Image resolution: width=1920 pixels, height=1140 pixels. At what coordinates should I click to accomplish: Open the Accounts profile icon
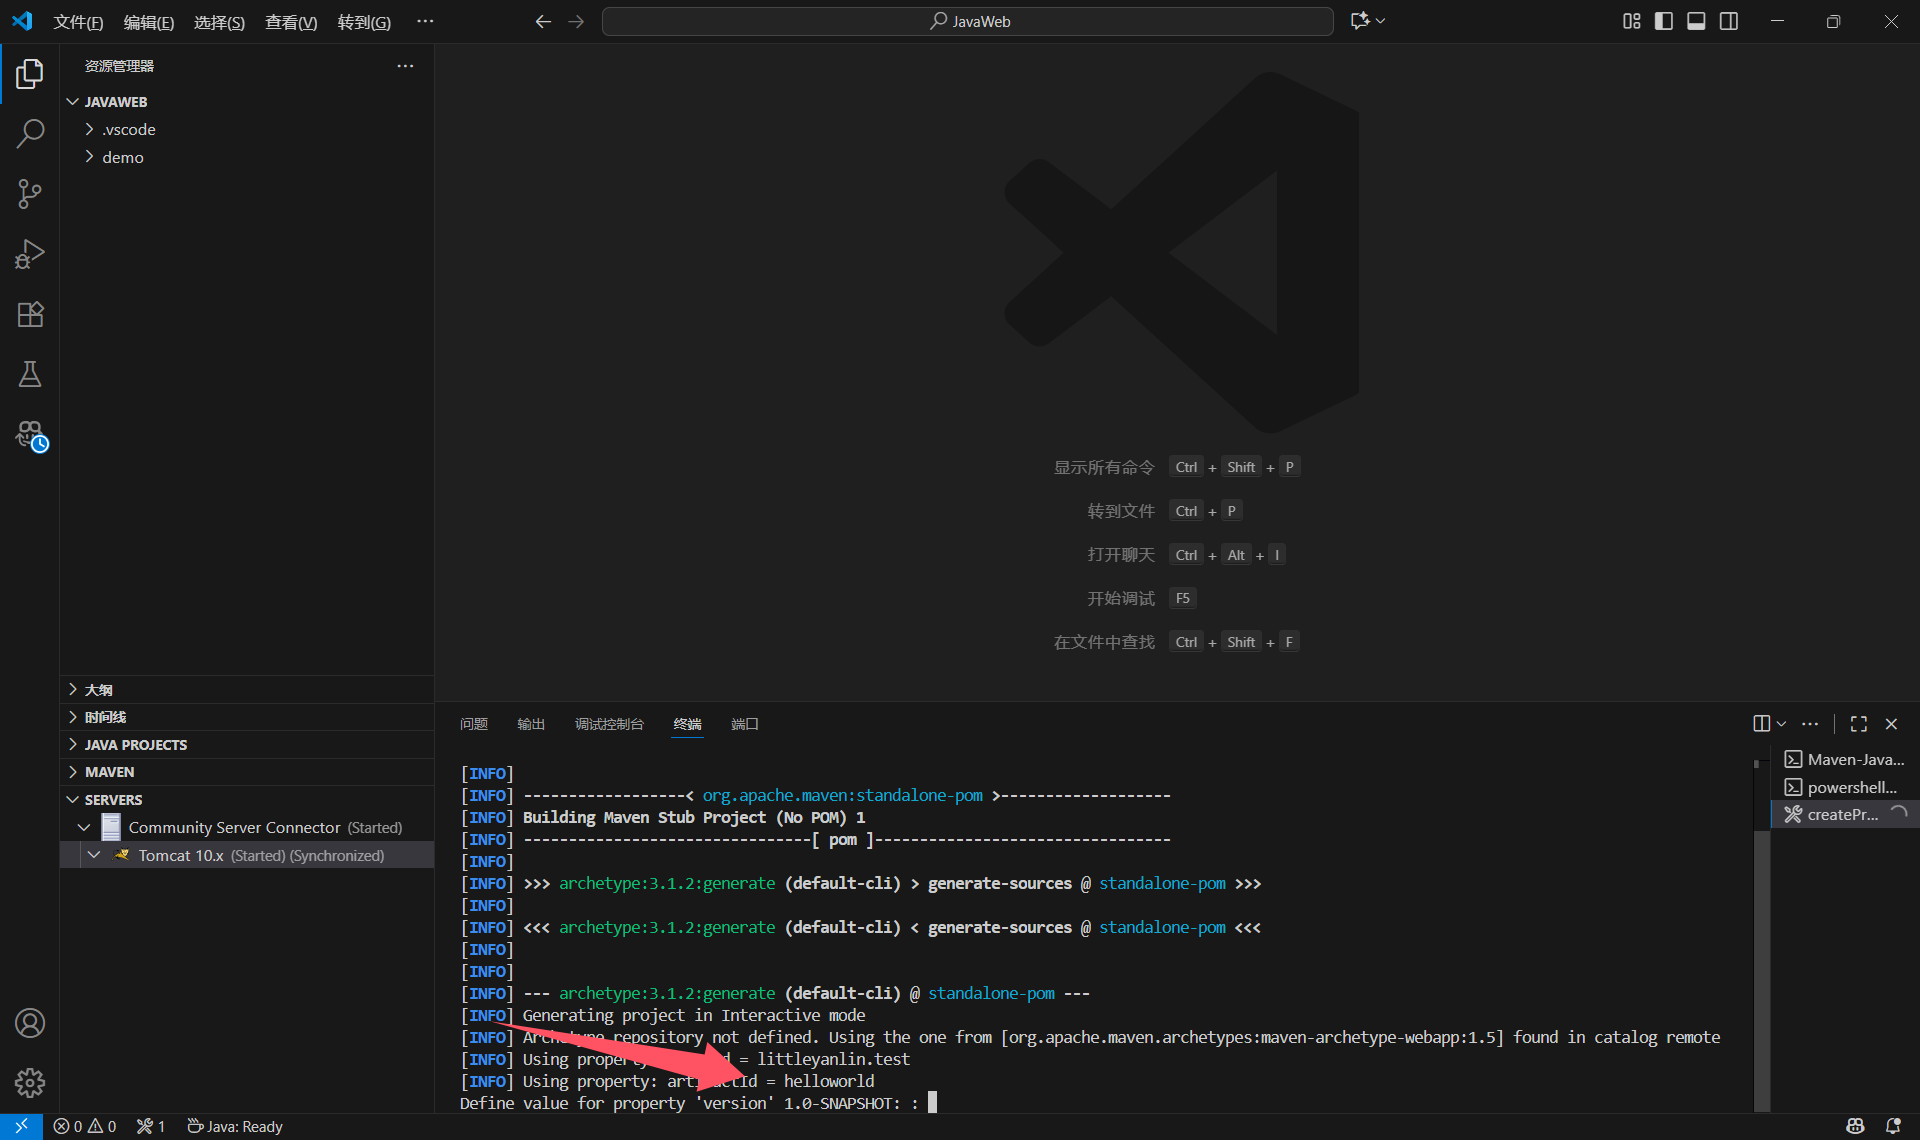pos(30,1023)
